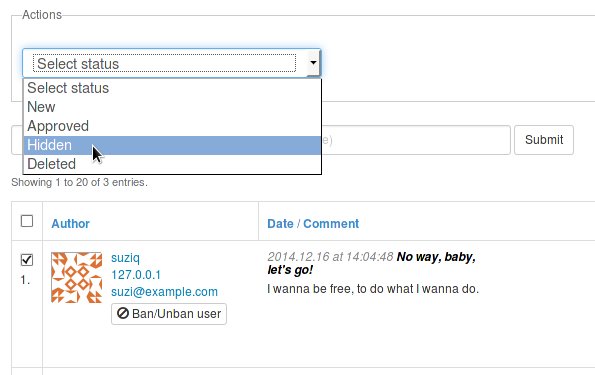The height and width of the screenshot is (375, 595).
Task: Click the suzi@example.com email link
Action: 164,291
